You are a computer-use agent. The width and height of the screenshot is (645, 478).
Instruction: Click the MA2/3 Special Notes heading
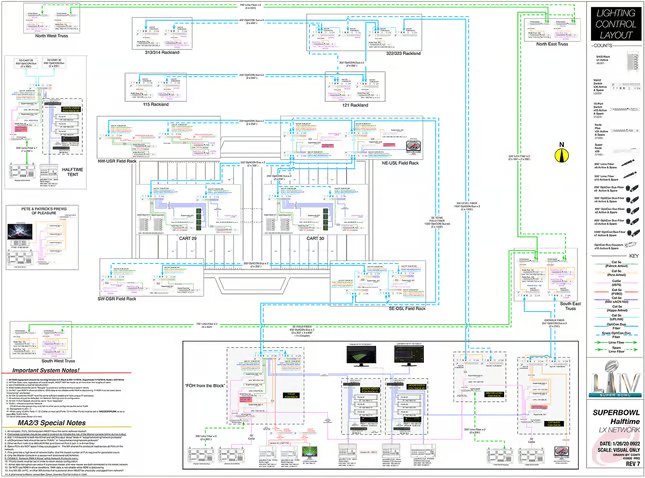(x=51, y=423)
